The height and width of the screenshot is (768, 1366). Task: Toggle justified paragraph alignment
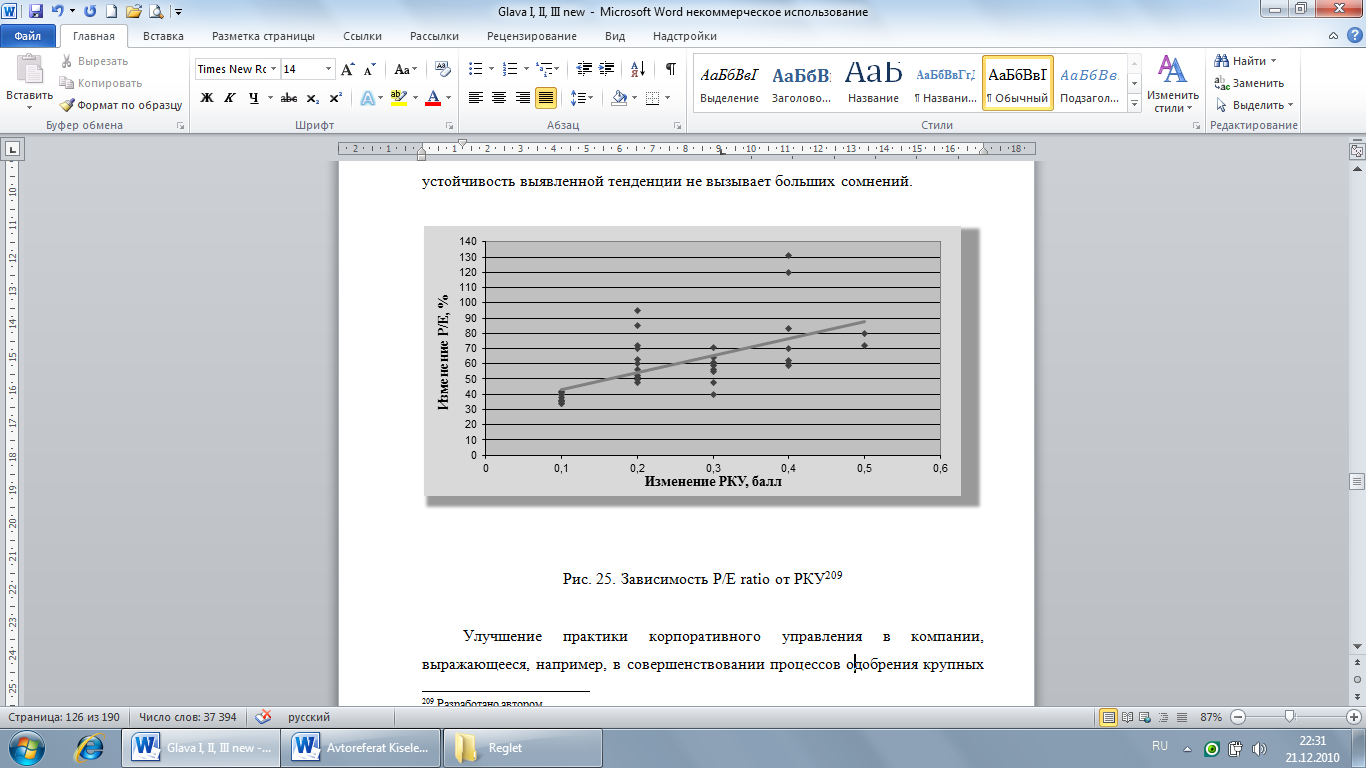click(546, 98)
